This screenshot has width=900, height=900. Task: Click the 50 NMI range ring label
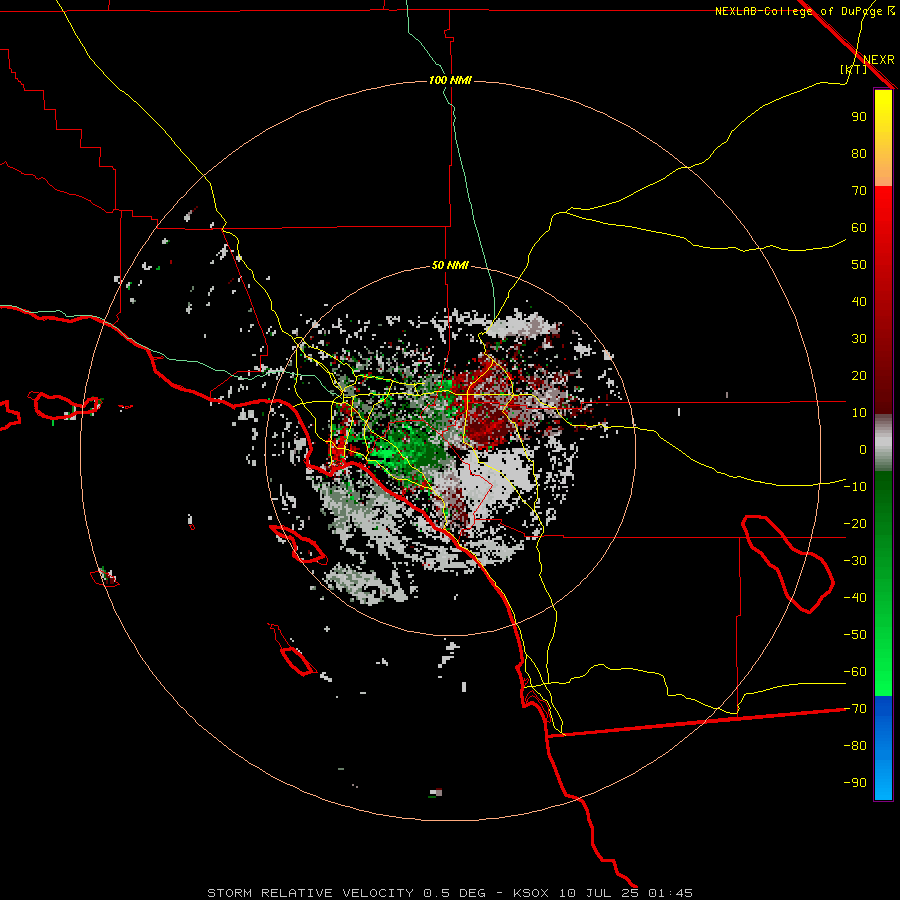(x=450, y=265)
